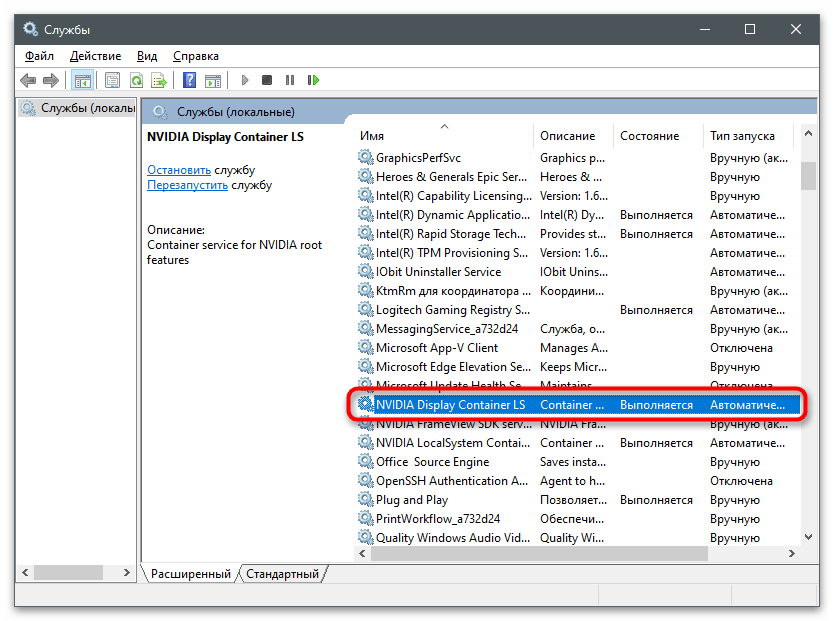Image resolution: width=834 pixels, height=621 pixels.
Task: Open the Файл menu
Action: click(40, 56)
